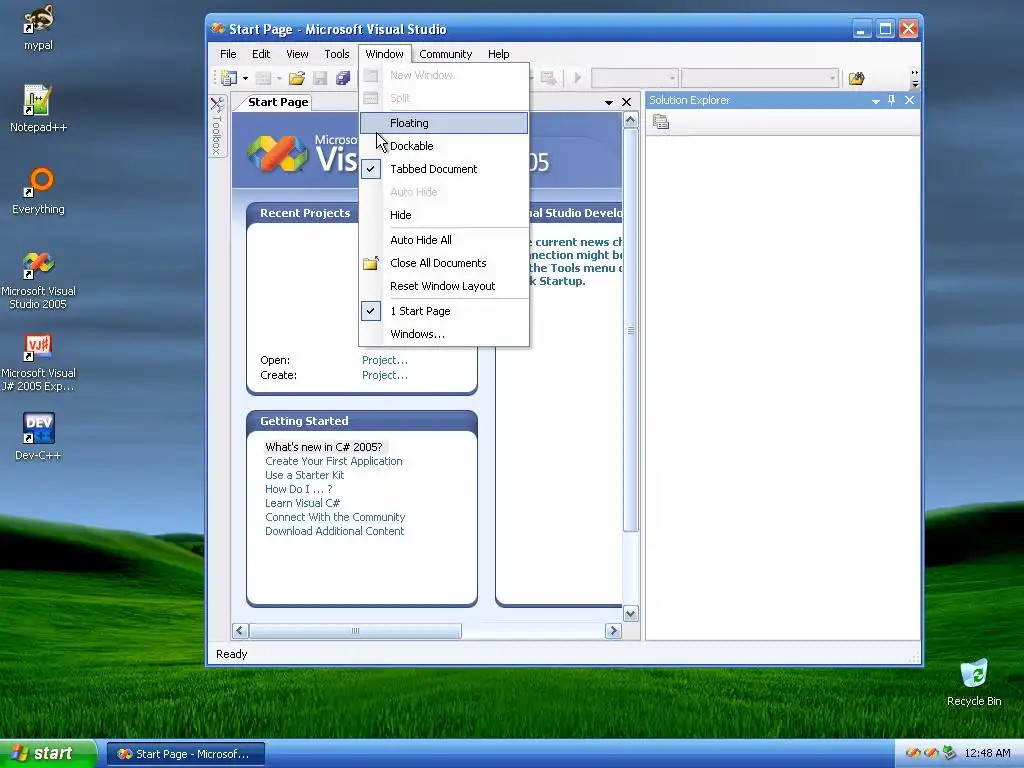Close the Solution Explorer panel
The width and height of the screenshot is (1024, 768).
(909, 100)
